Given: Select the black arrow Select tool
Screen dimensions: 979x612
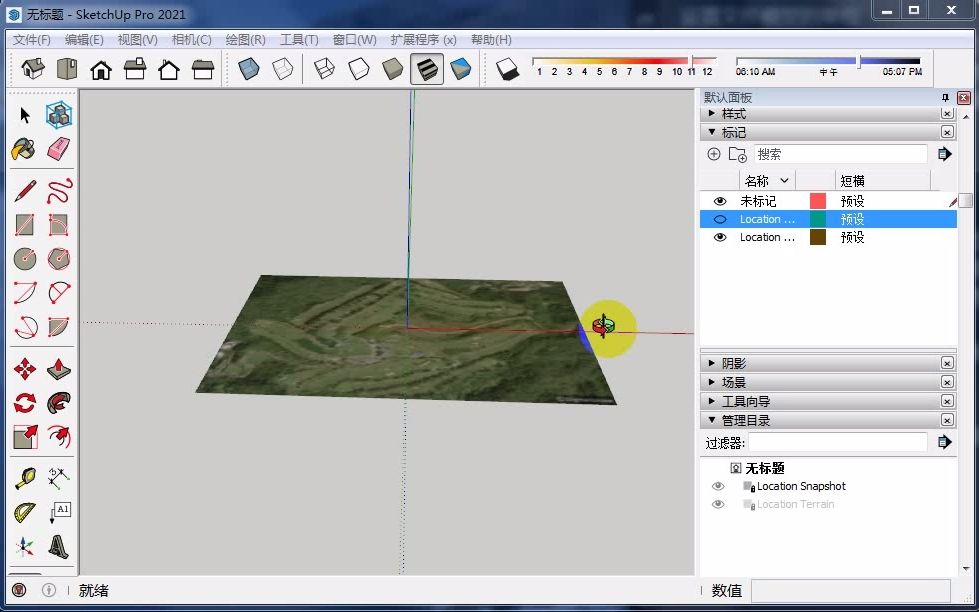Looking at the screenshot, I should pos(24,113).
